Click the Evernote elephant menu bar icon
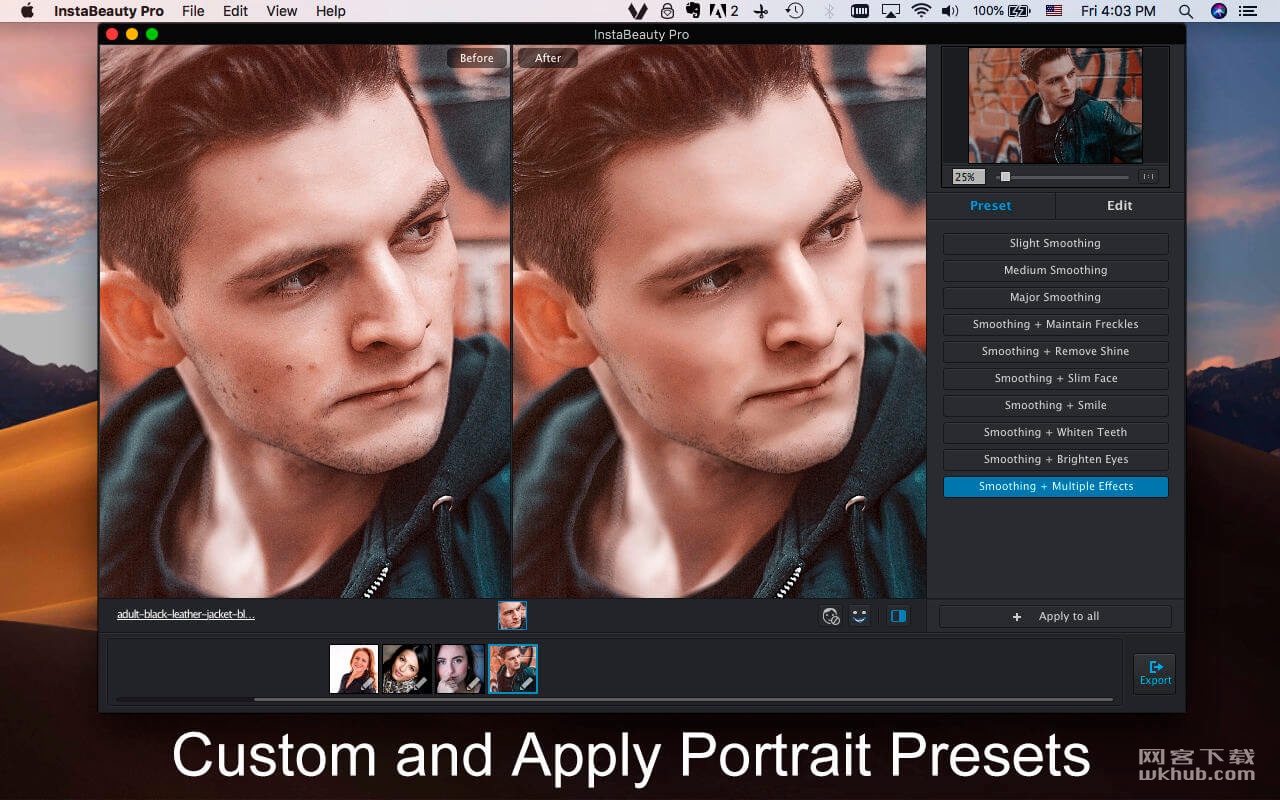Image resolution: width=1280 pixels, height=800 pixels. point(694,11)
